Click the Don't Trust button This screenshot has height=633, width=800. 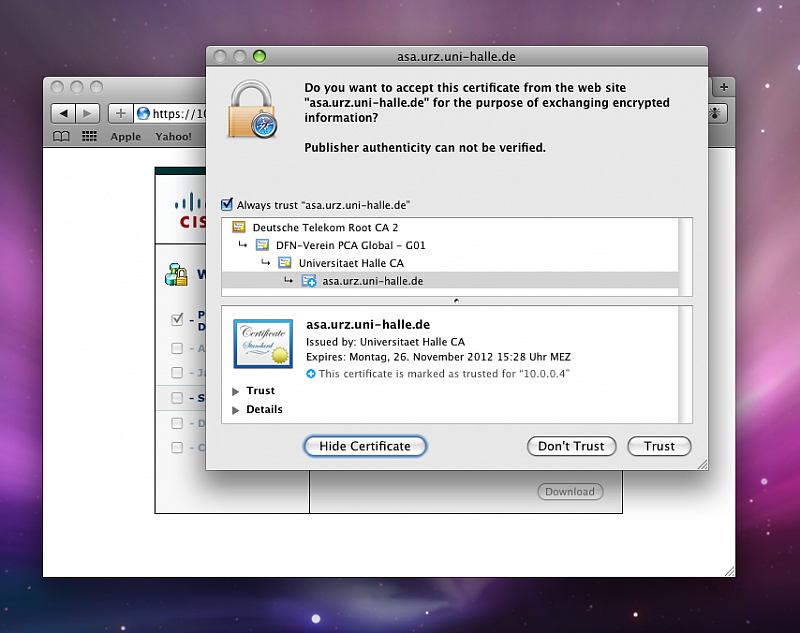[571, 446]
